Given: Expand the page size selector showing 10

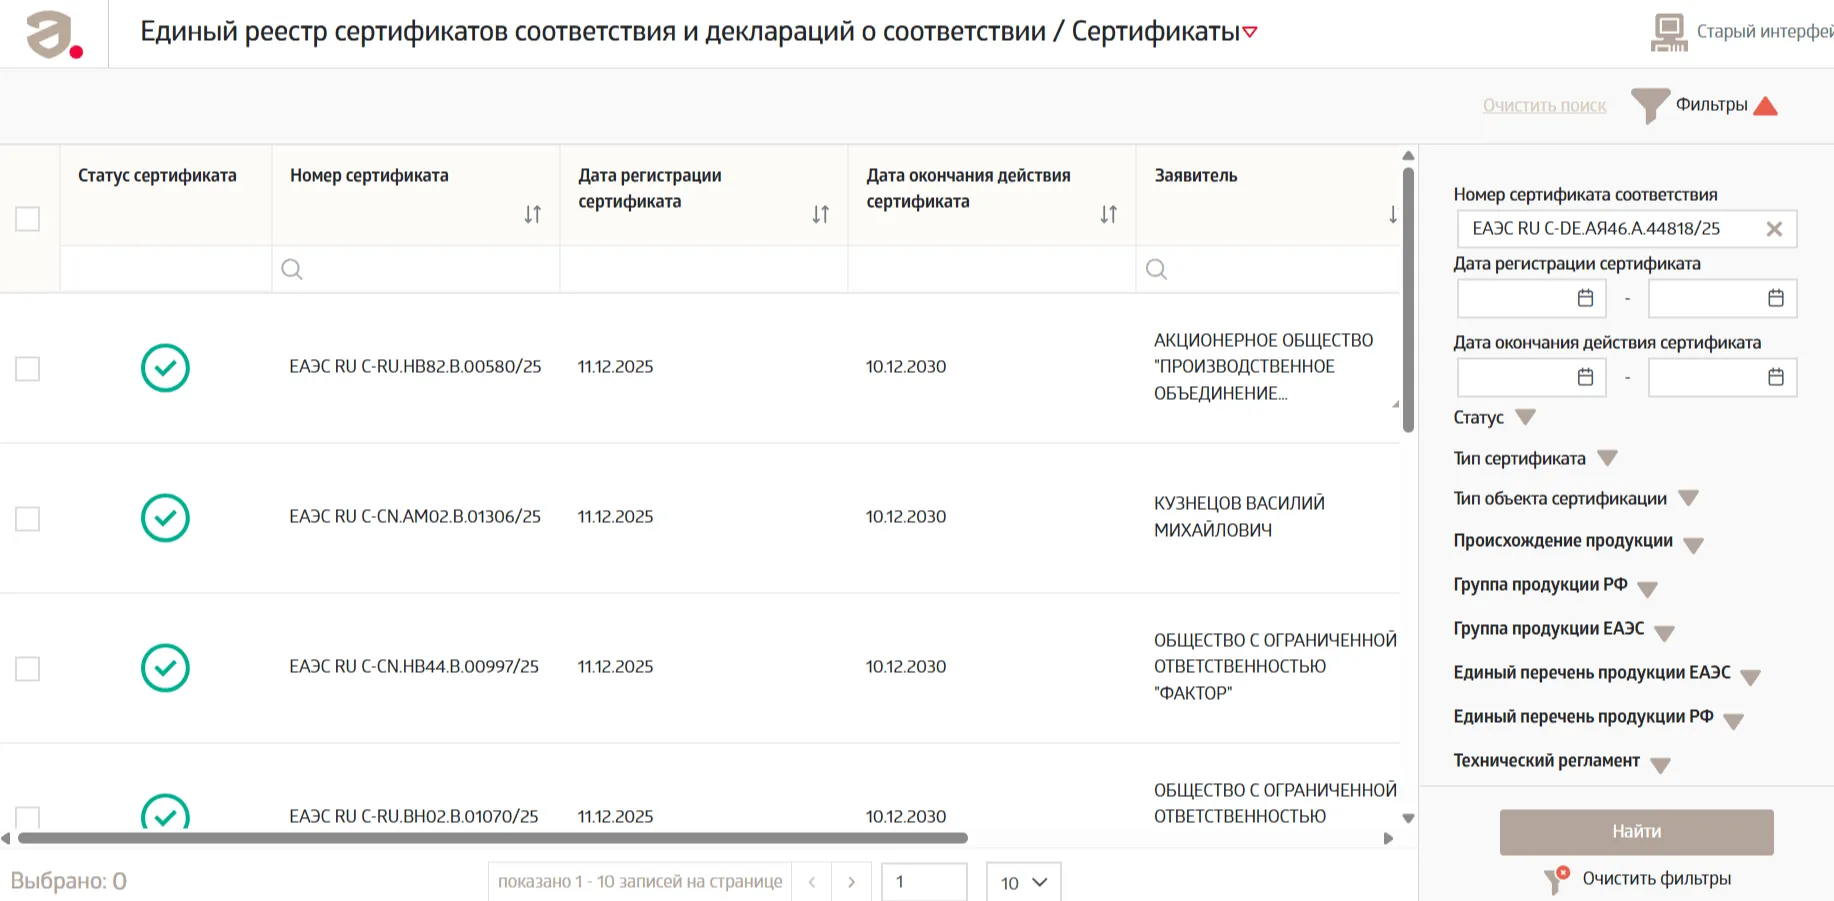Looking at the screenshot, I should click(x=1022, y=883).
